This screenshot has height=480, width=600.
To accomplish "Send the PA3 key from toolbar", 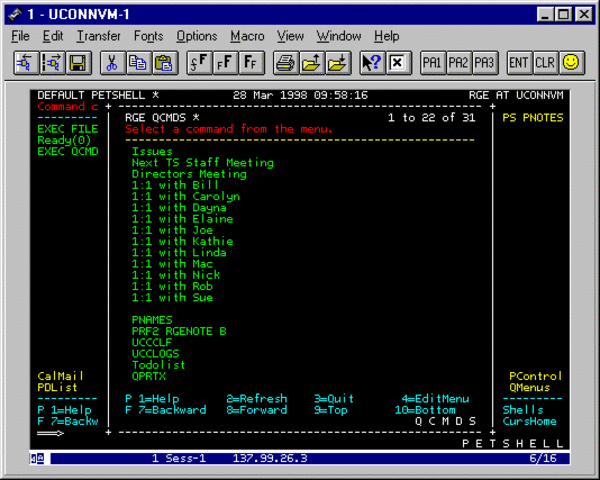I will [484, 63].
